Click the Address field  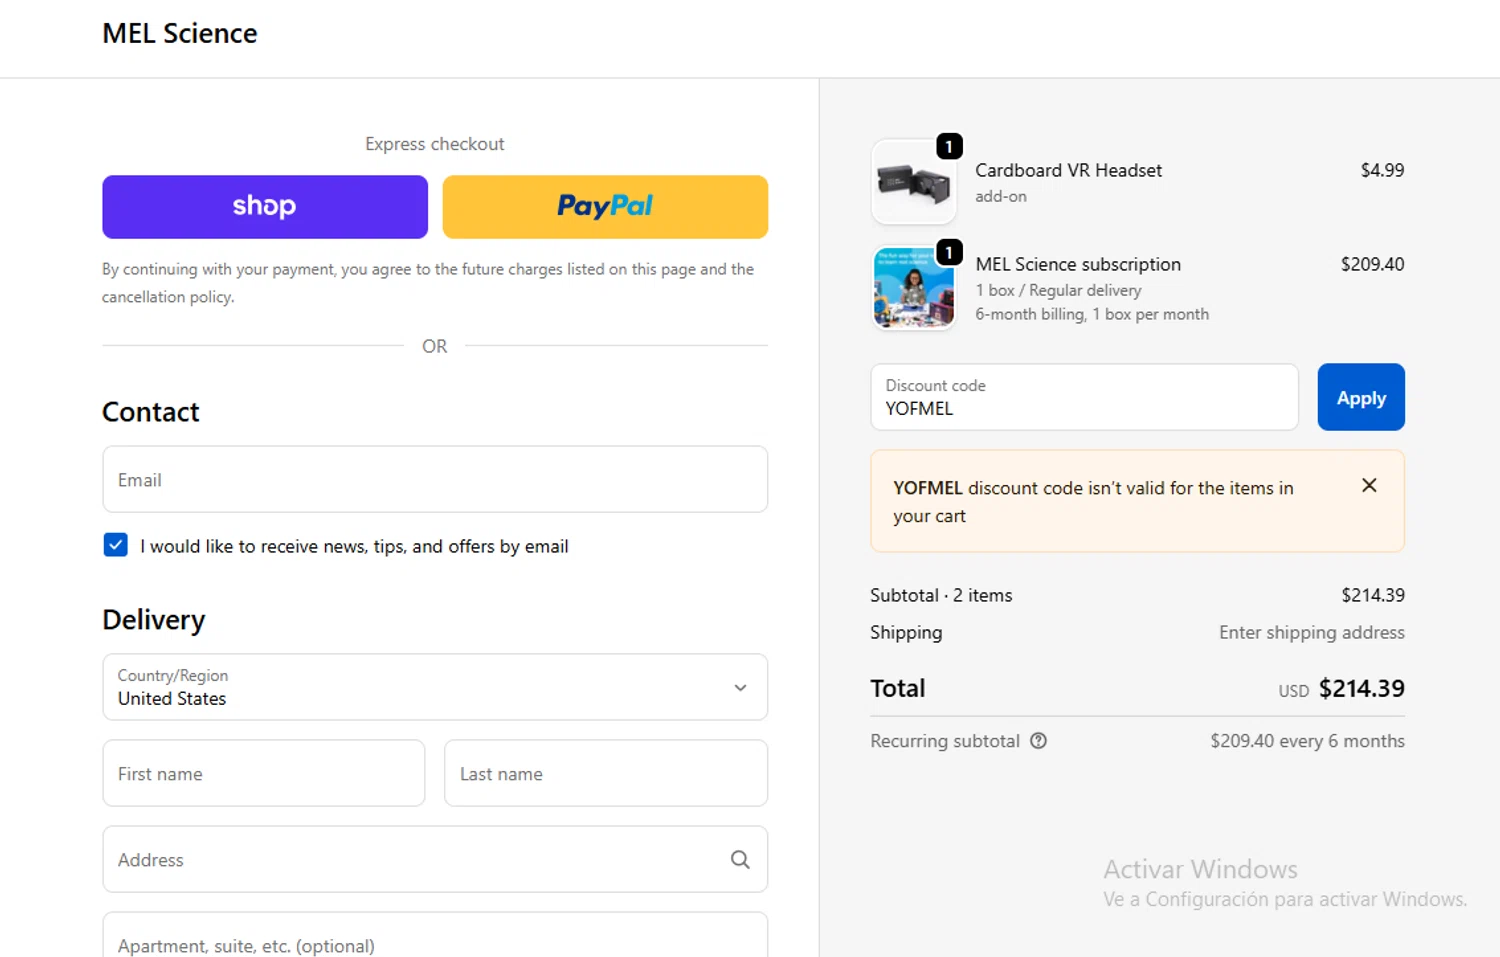tap(435, 859)
